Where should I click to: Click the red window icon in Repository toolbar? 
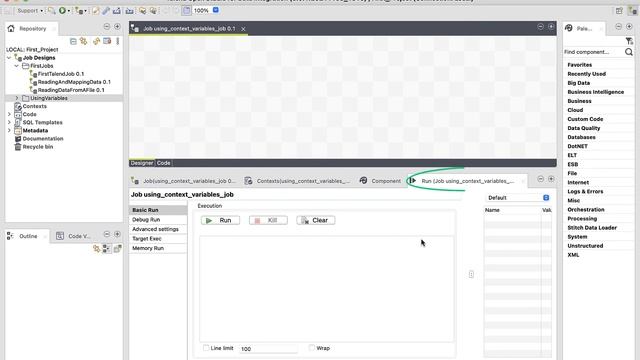click(x=107, y=41)
